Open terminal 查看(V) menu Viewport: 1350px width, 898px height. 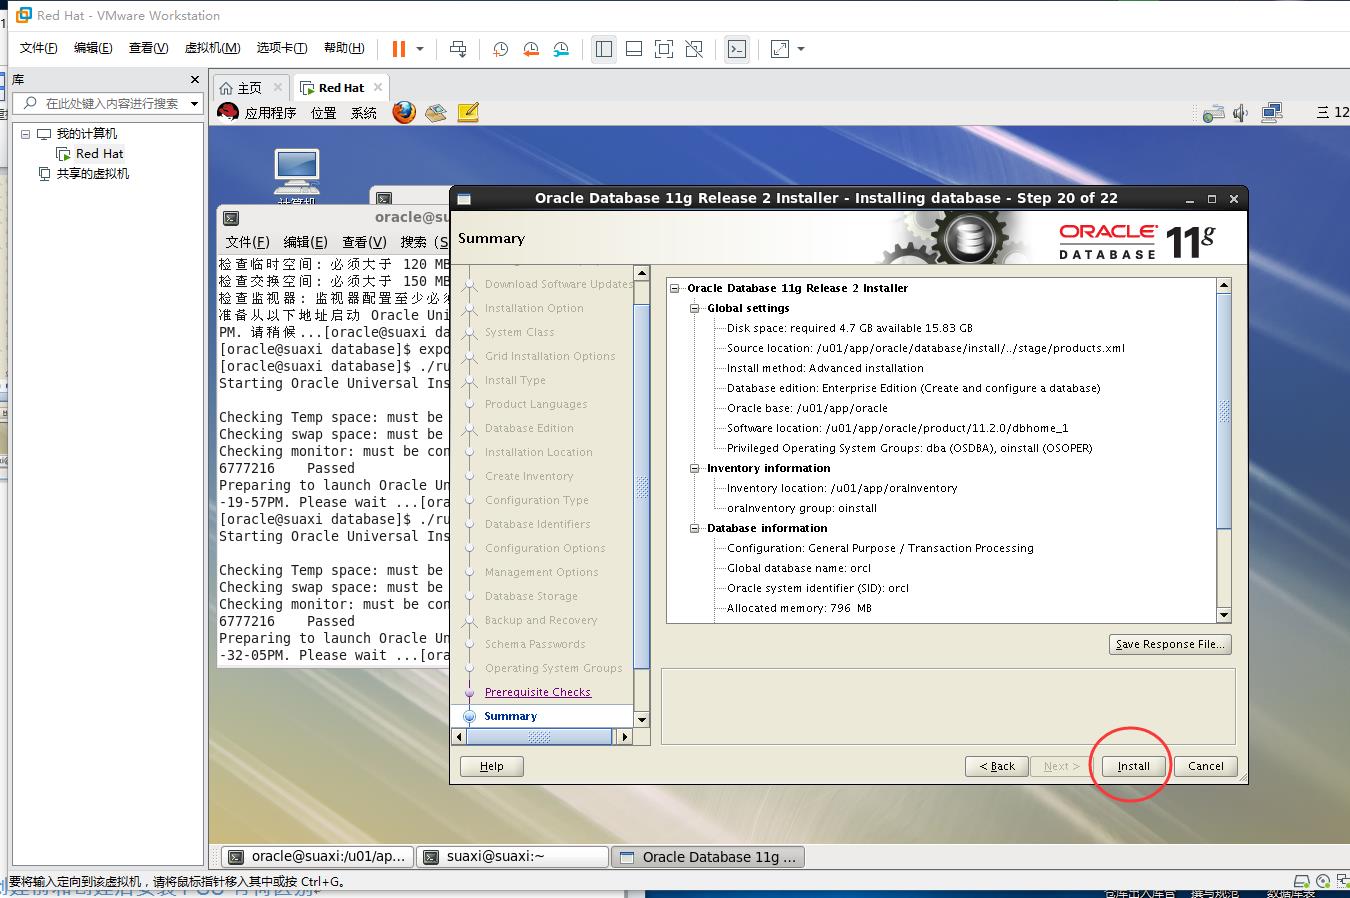(x=364, y=242)
